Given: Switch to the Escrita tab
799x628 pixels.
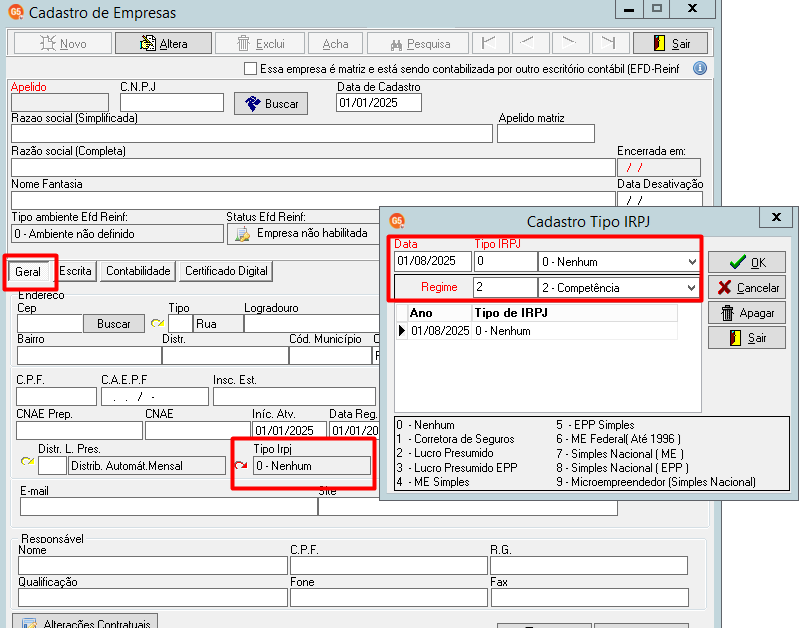Looking at the screenshot, I should (x=75, y=271).
